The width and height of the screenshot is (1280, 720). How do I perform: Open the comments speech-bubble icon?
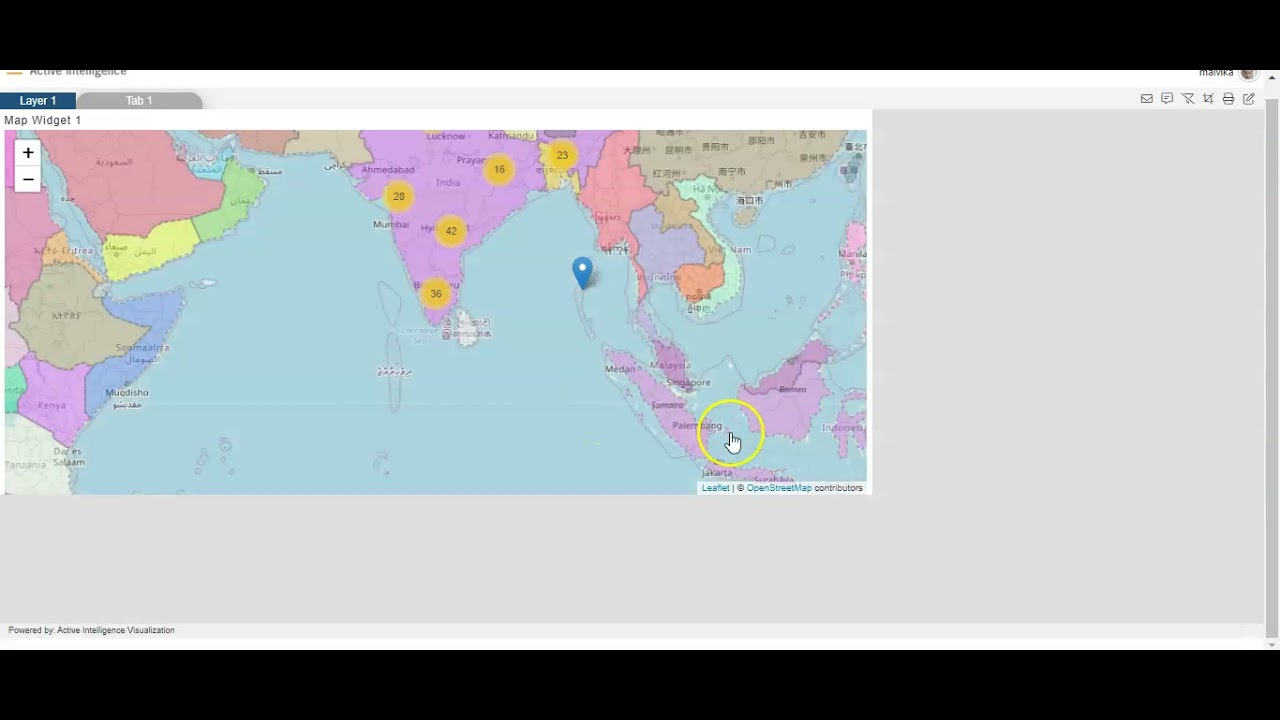pos(1167,99)
